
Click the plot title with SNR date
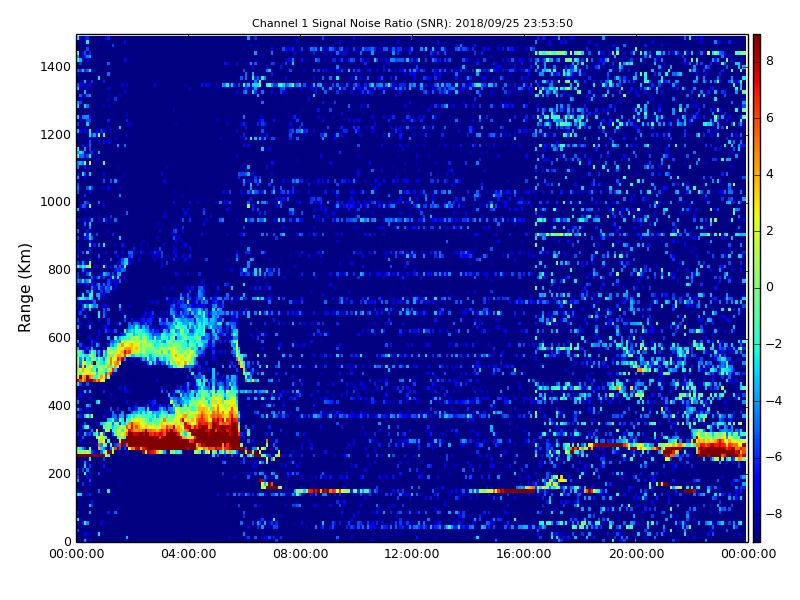pos(412,23)
